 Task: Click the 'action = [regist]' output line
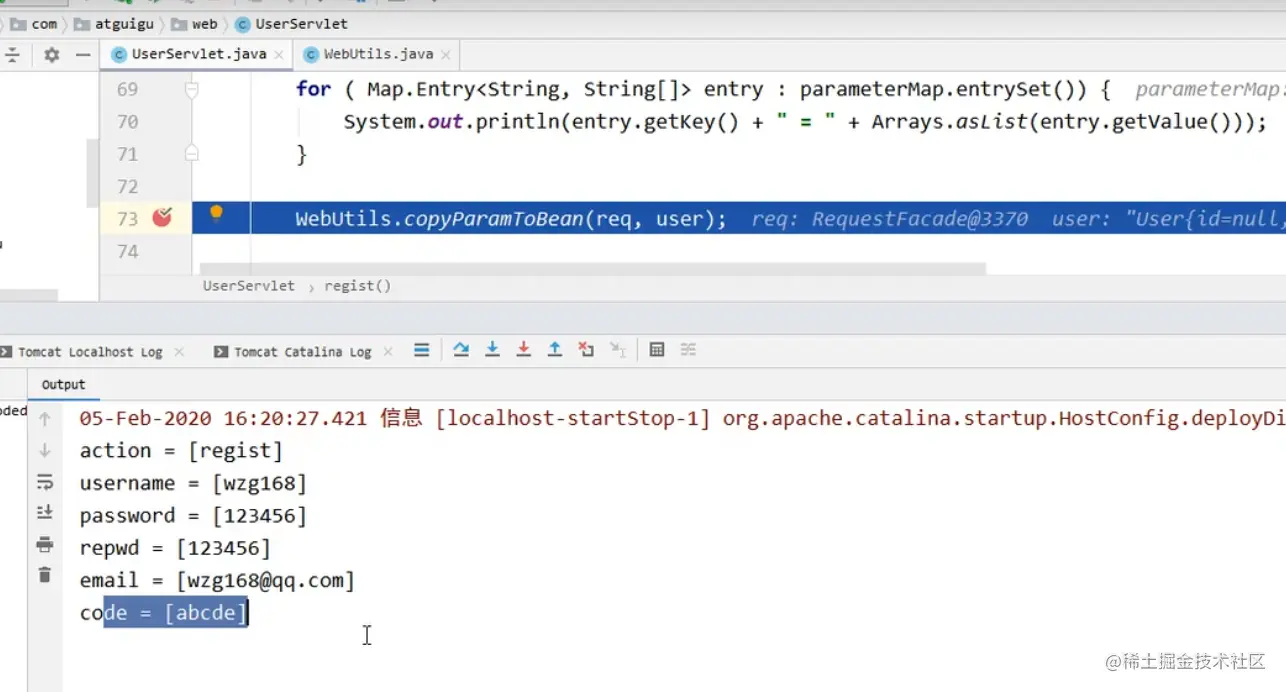pos(181,451)
